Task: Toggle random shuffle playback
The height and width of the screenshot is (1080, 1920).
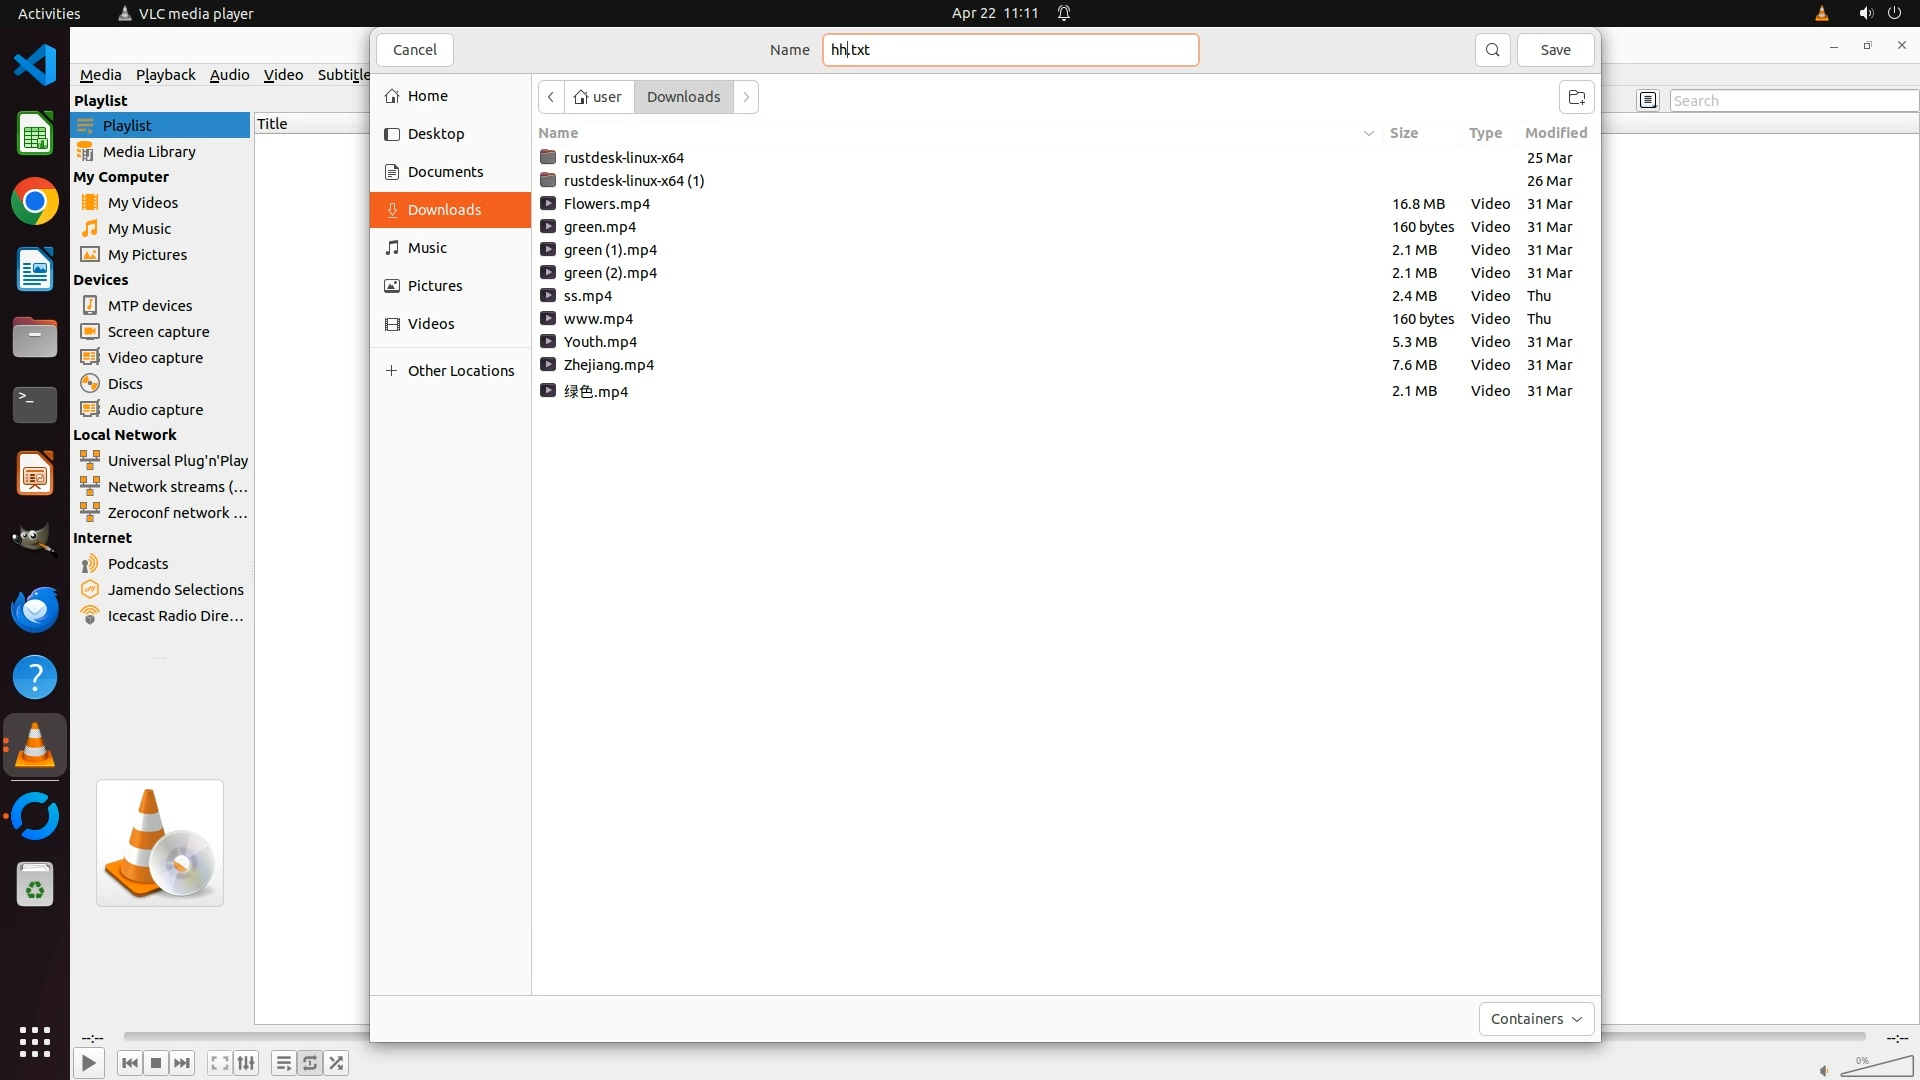Action: 337,1063
